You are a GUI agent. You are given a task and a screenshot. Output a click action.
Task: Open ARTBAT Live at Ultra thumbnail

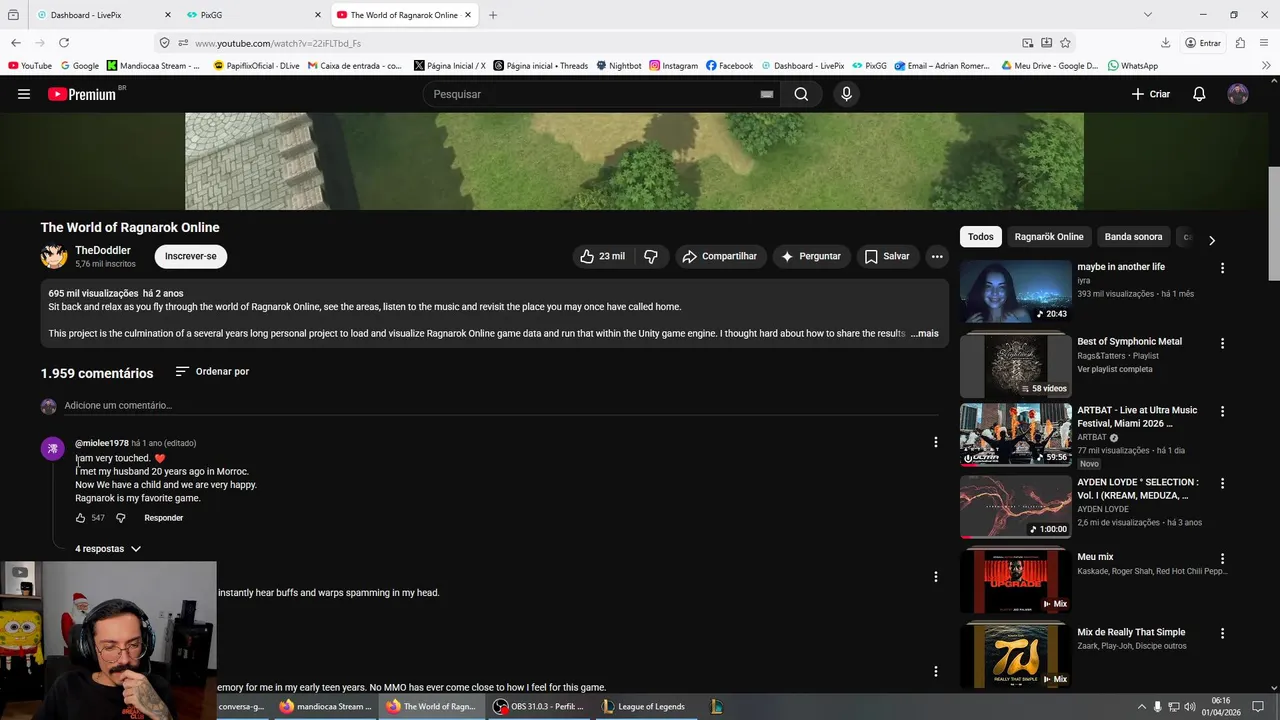coord(1015,435)
